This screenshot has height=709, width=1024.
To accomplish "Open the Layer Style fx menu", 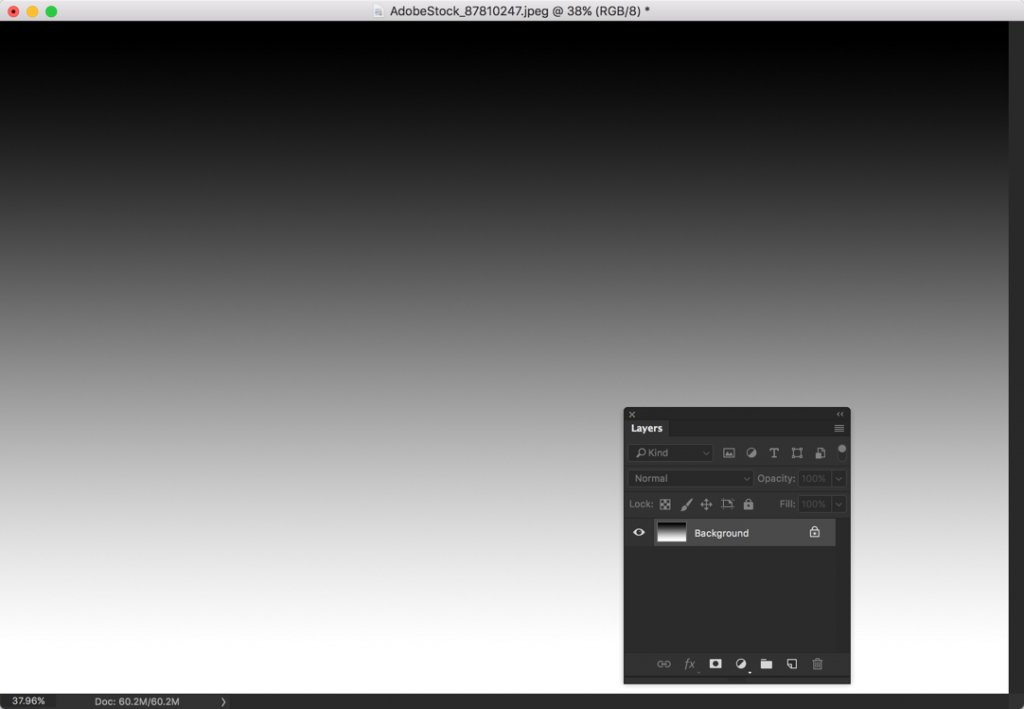I will pos(689,664).
